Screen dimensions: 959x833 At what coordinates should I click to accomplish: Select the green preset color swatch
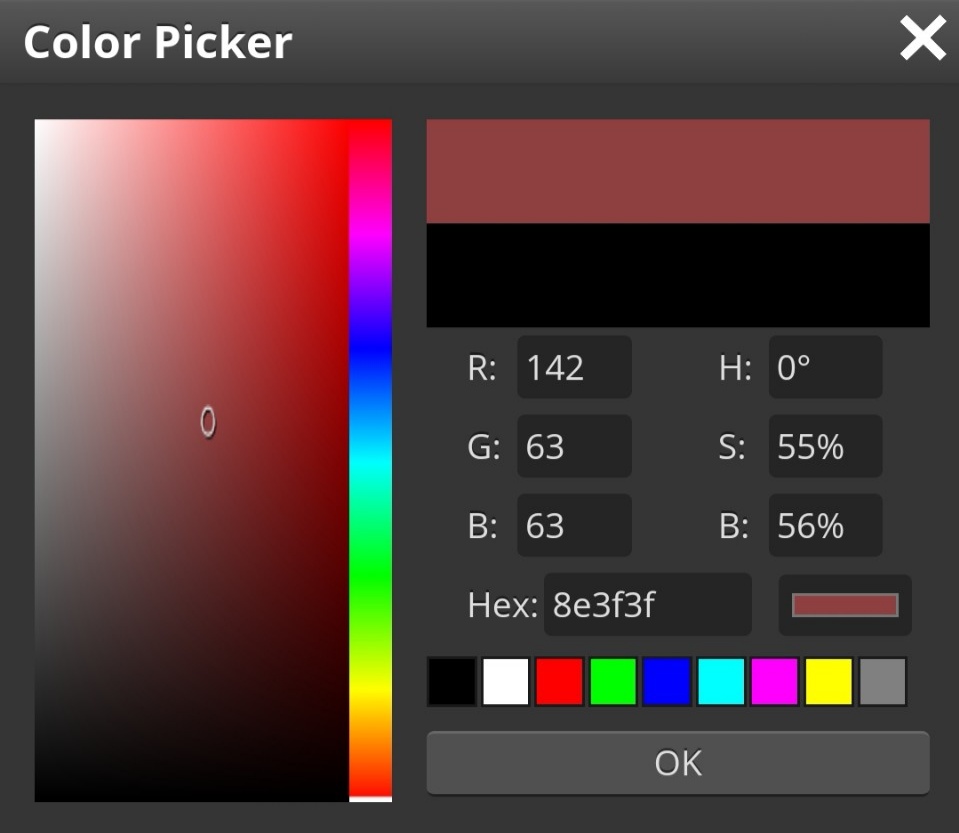[x=613, y=679]
